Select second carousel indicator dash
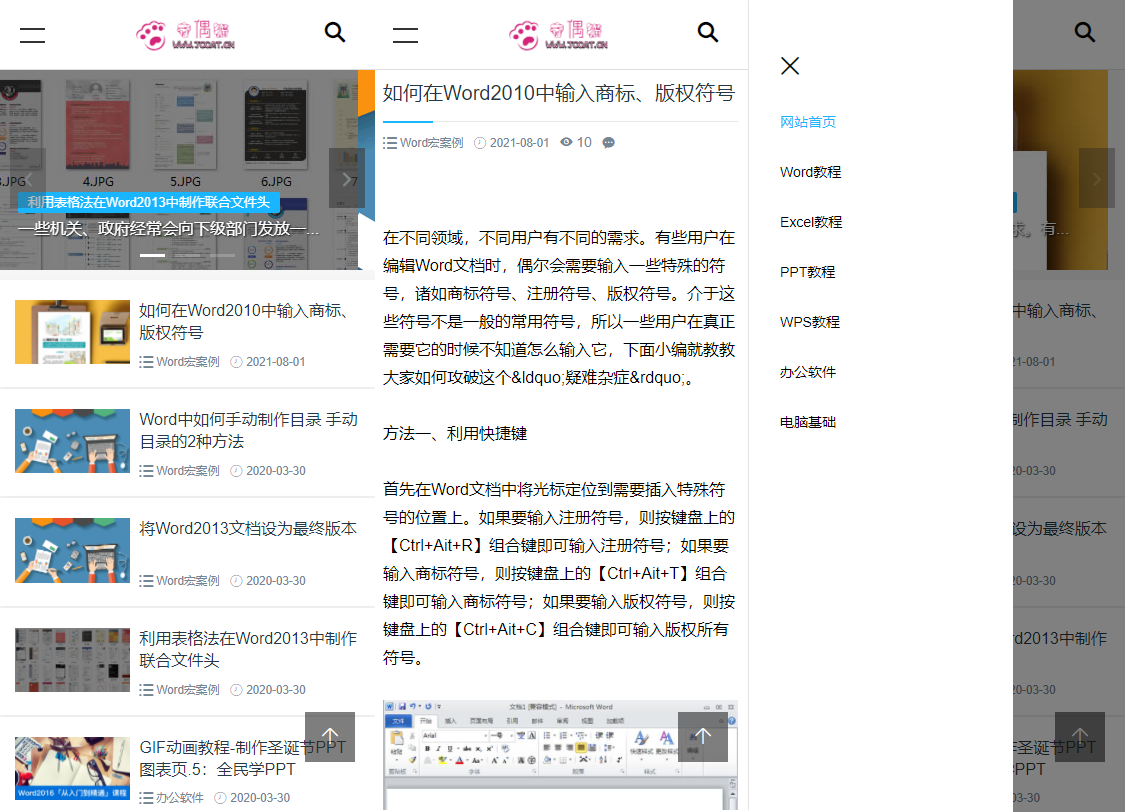The width and height of the screenshot is (1125, 812). (187, 255)
